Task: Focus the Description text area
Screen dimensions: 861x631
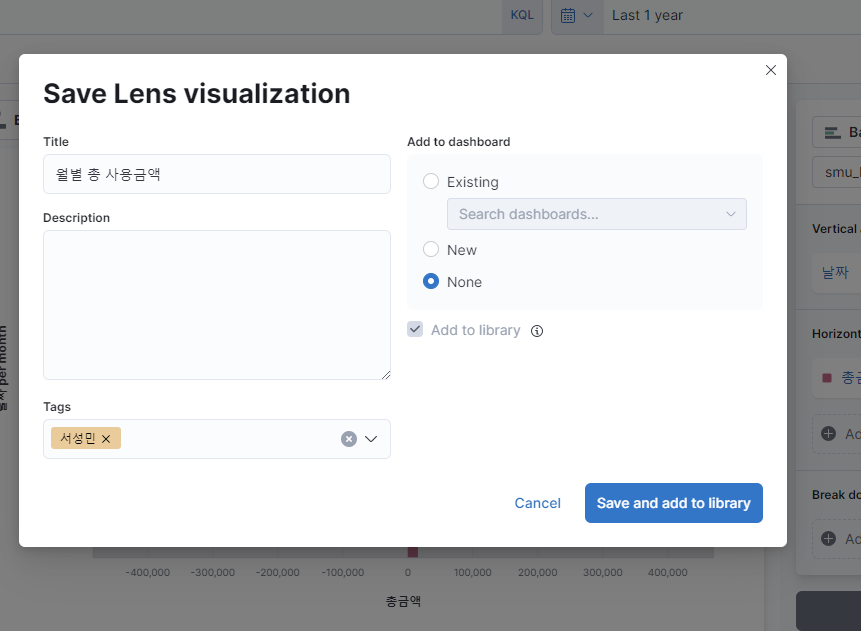Action: coord(217,305)
